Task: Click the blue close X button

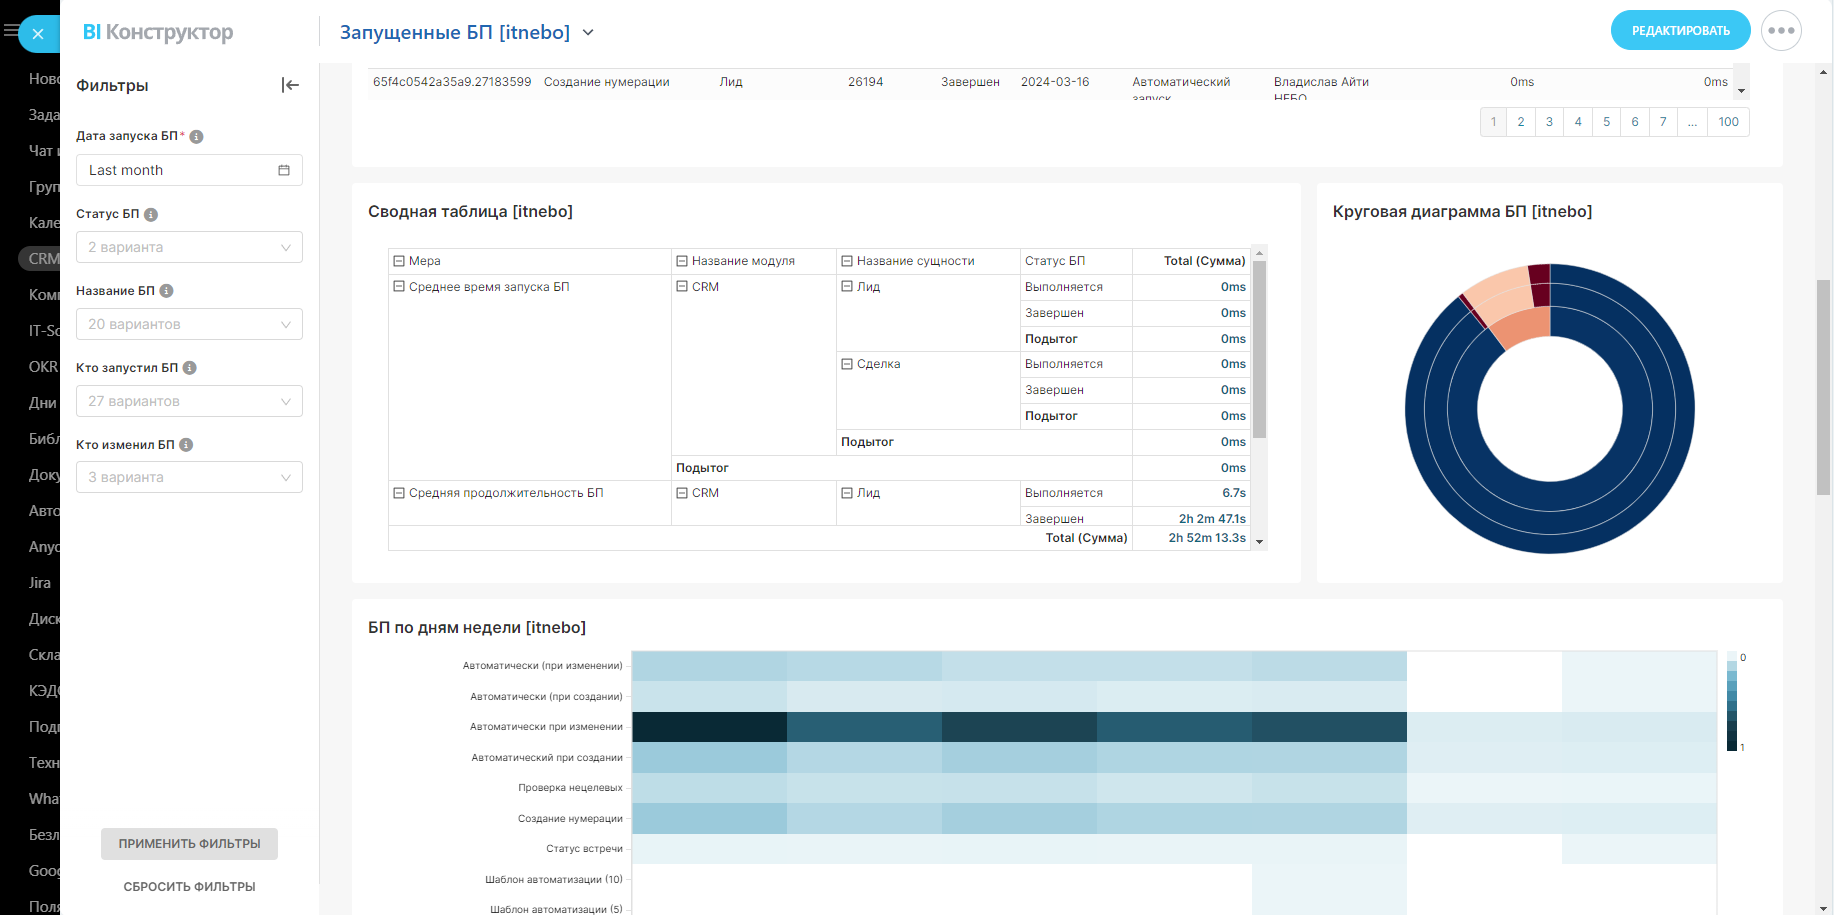Action: point(38,34)
